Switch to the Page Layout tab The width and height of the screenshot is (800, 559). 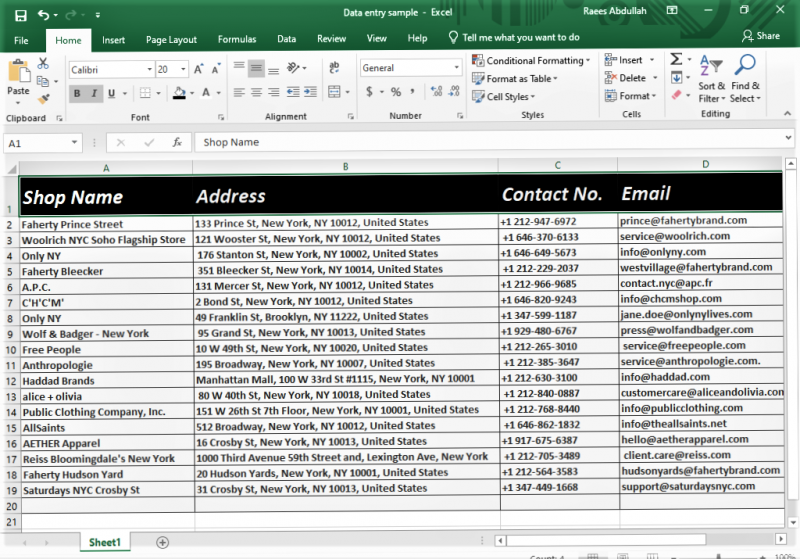click(x=171, y=40)
